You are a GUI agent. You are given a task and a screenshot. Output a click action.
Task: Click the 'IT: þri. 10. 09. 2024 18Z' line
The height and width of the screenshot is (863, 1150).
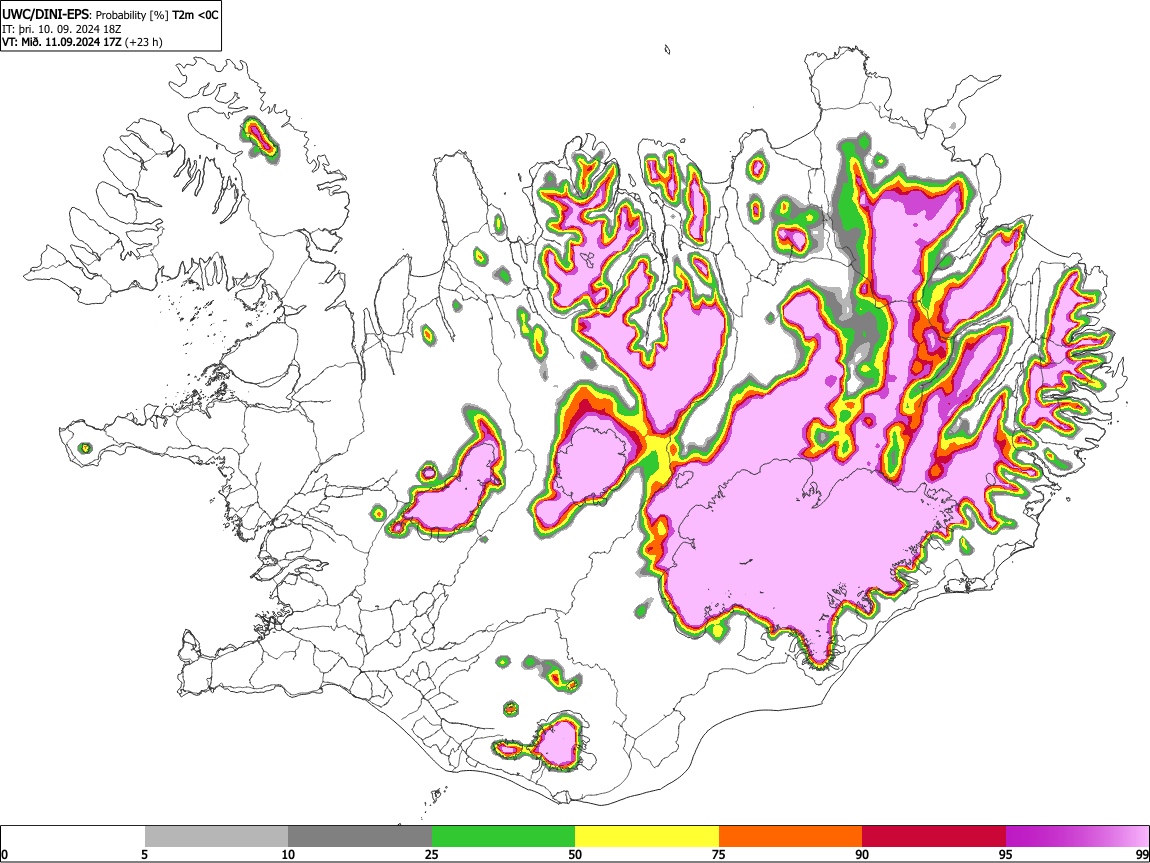point(61,29)
